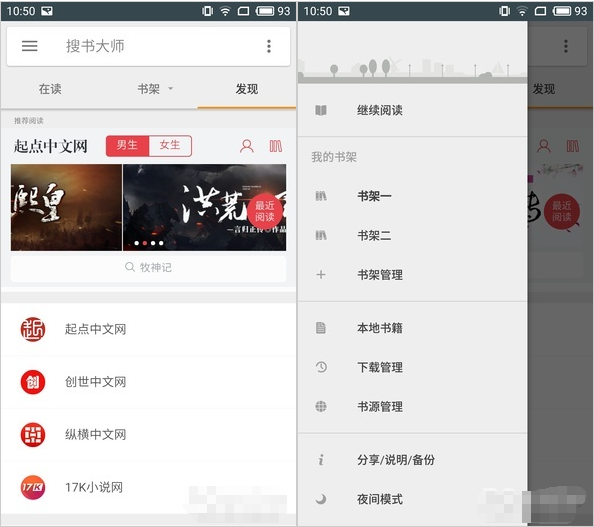Switch to the 书架 tab
Screen dimensions: 594x527
tap(148, 89)
